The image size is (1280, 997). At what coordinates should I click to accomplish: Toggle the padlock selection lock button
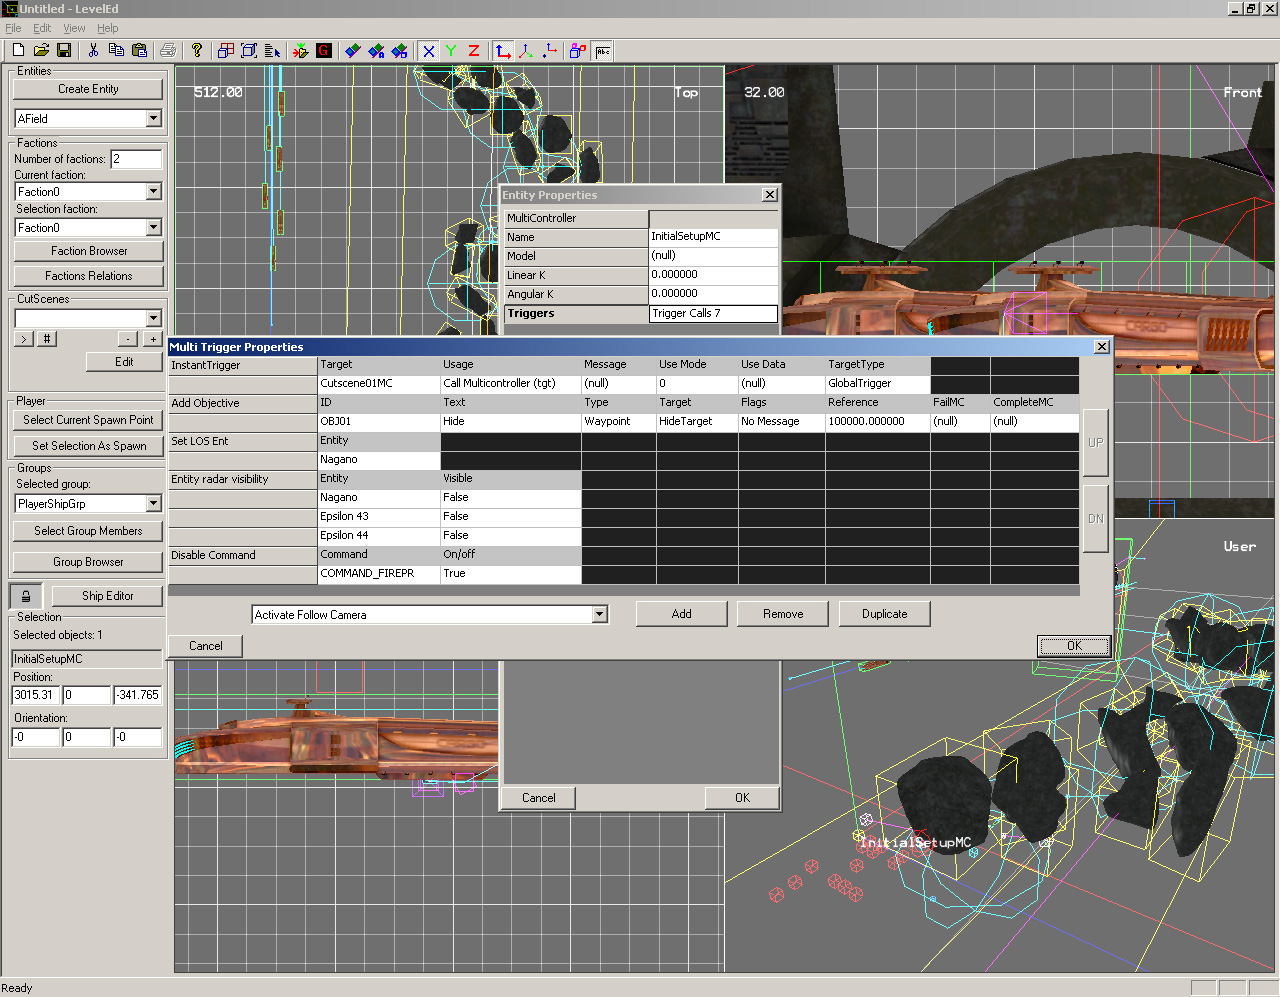[26, 596]
